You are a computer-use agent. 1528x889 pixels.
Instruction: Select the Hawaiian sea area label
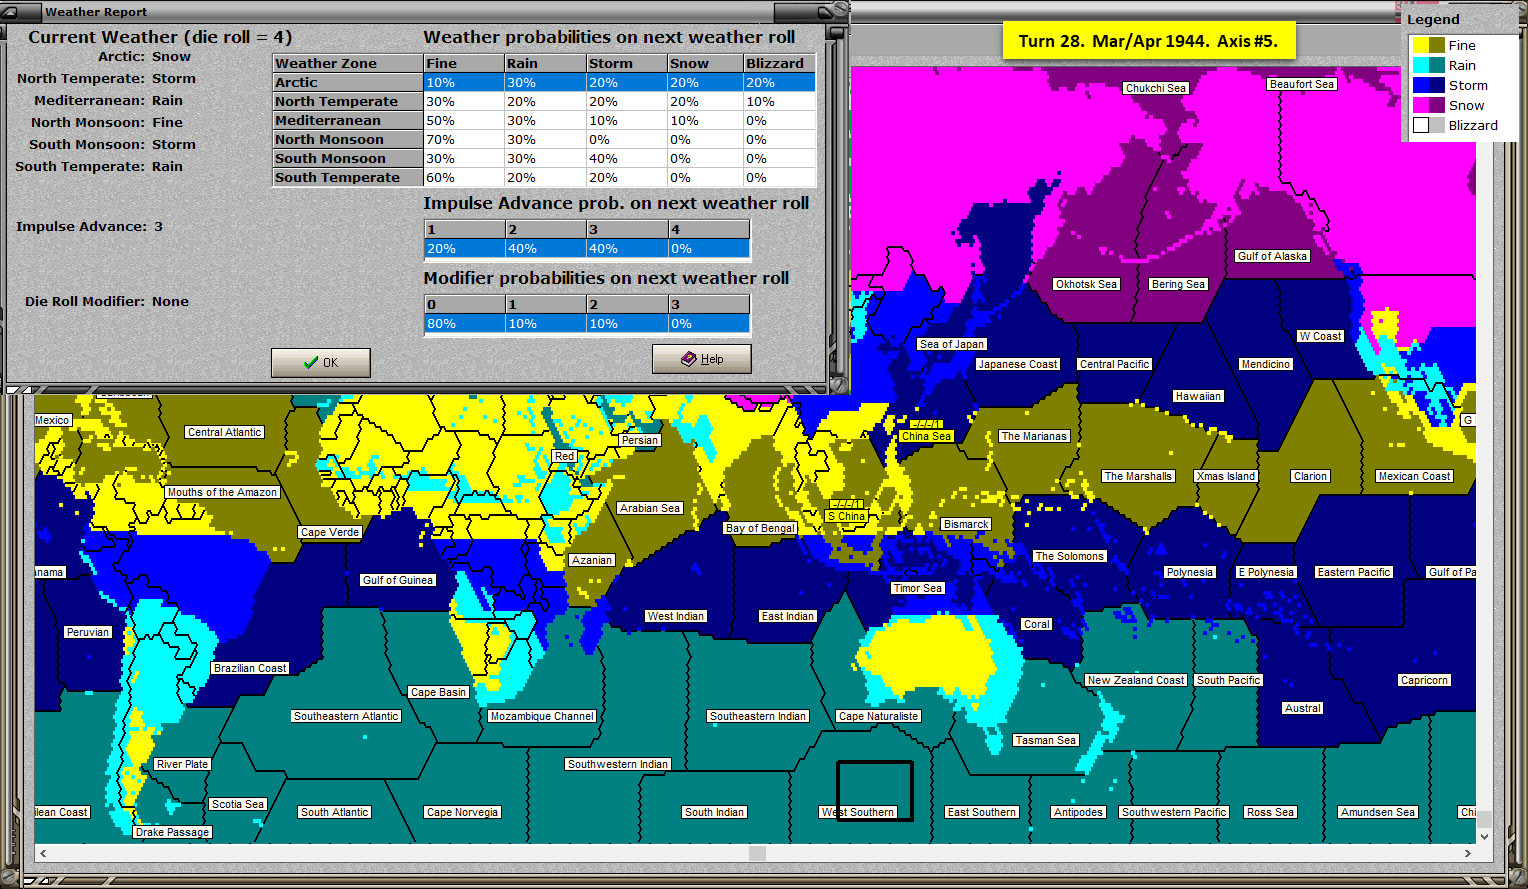point(1198,396)
